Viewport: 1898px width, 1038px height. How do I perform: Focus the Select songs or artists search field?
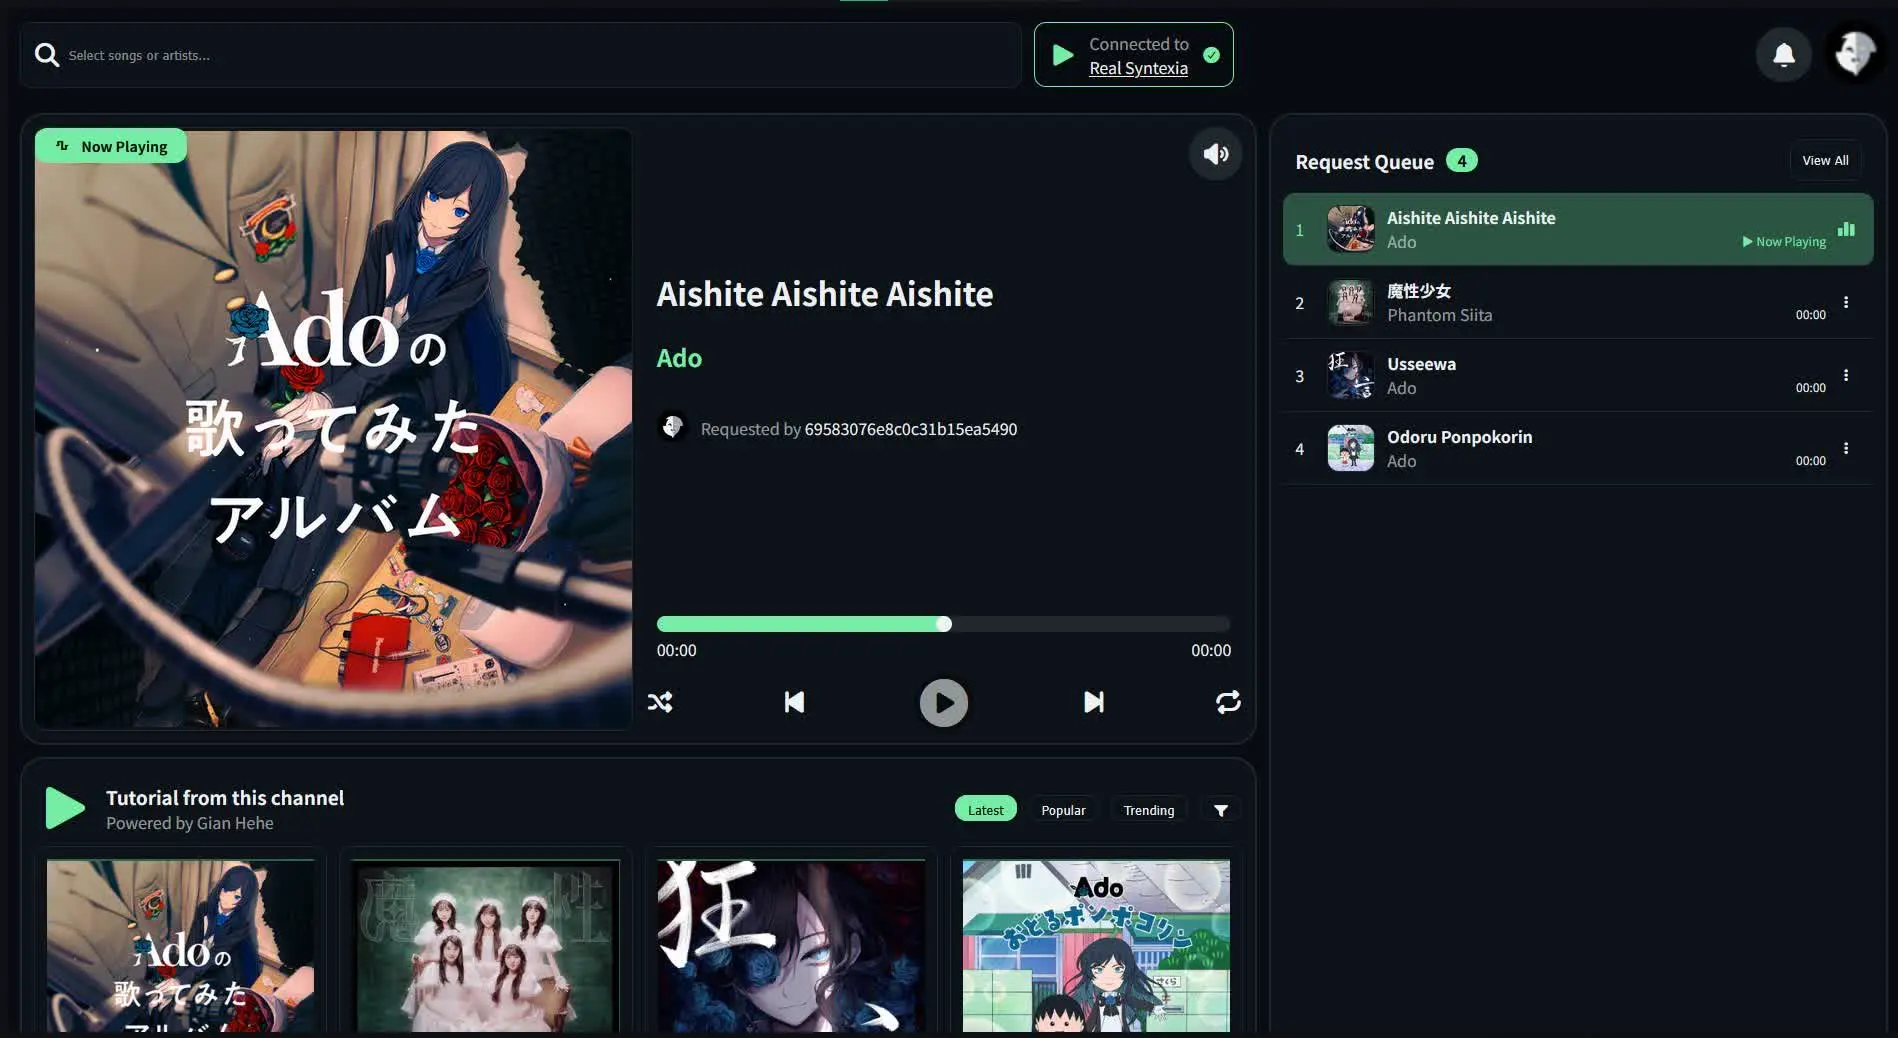pos(521,55)
